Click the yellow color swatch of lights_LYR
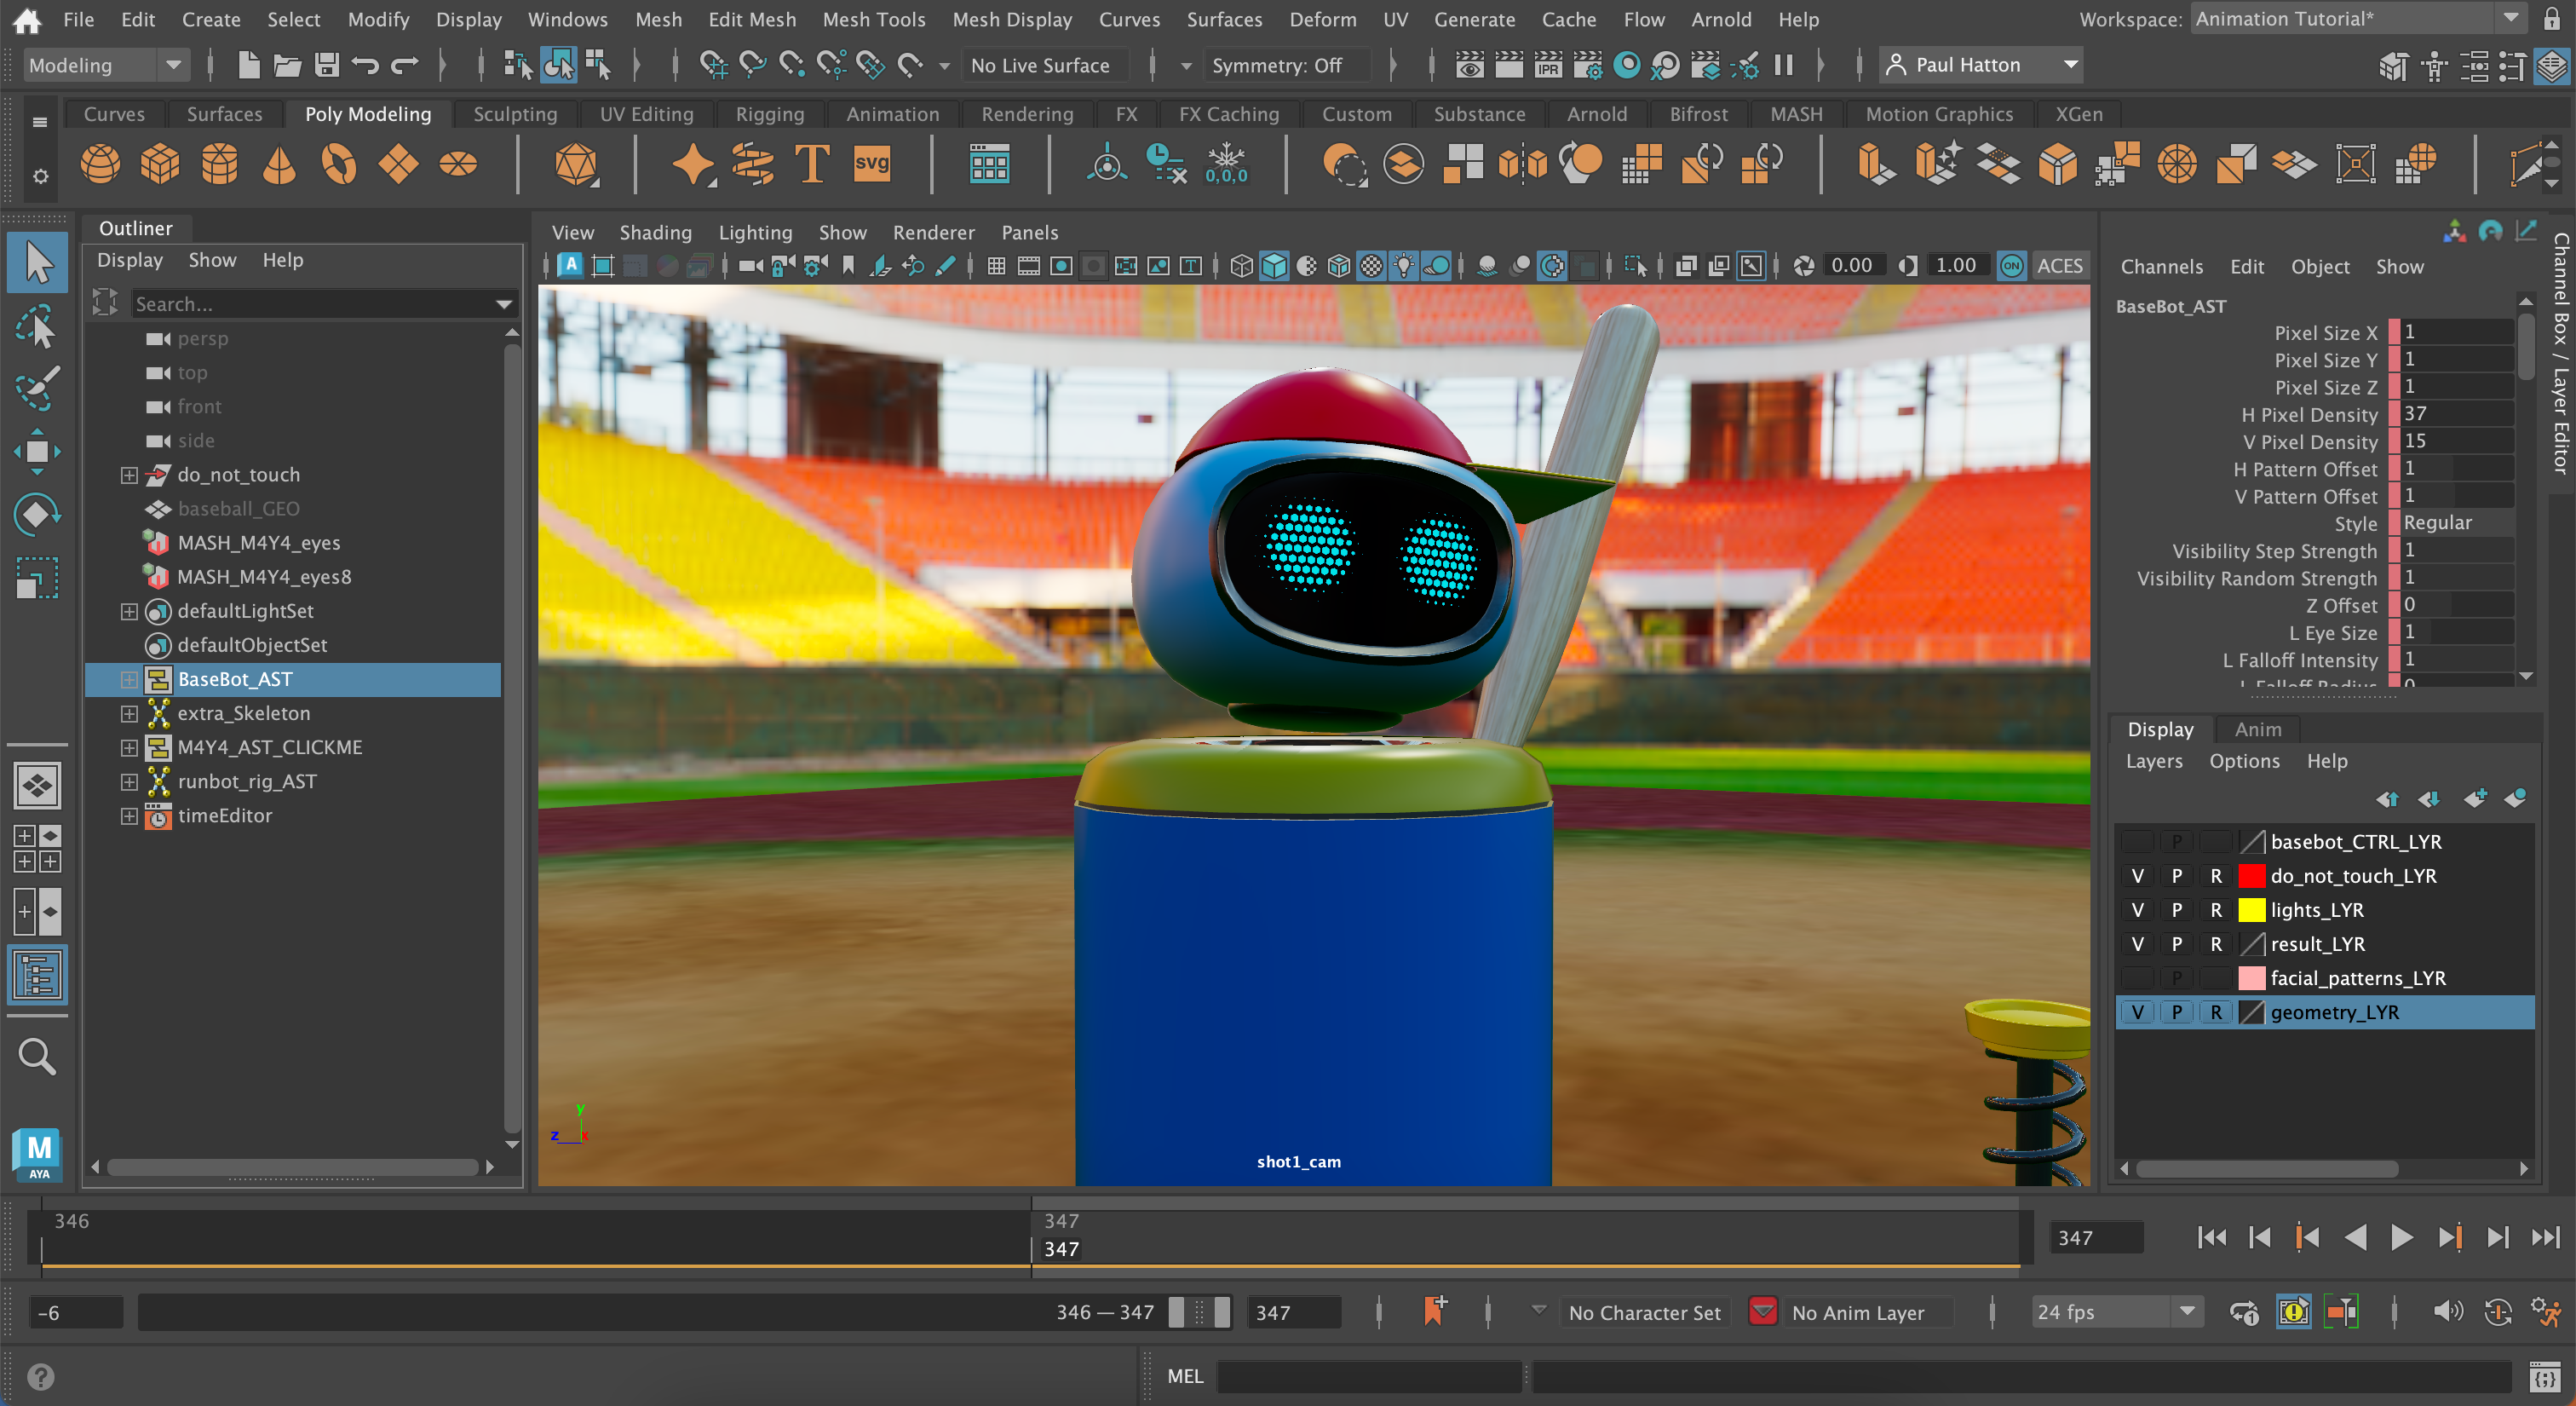The height and width of the screenshot is (1406, 2576). point(2252,910)
